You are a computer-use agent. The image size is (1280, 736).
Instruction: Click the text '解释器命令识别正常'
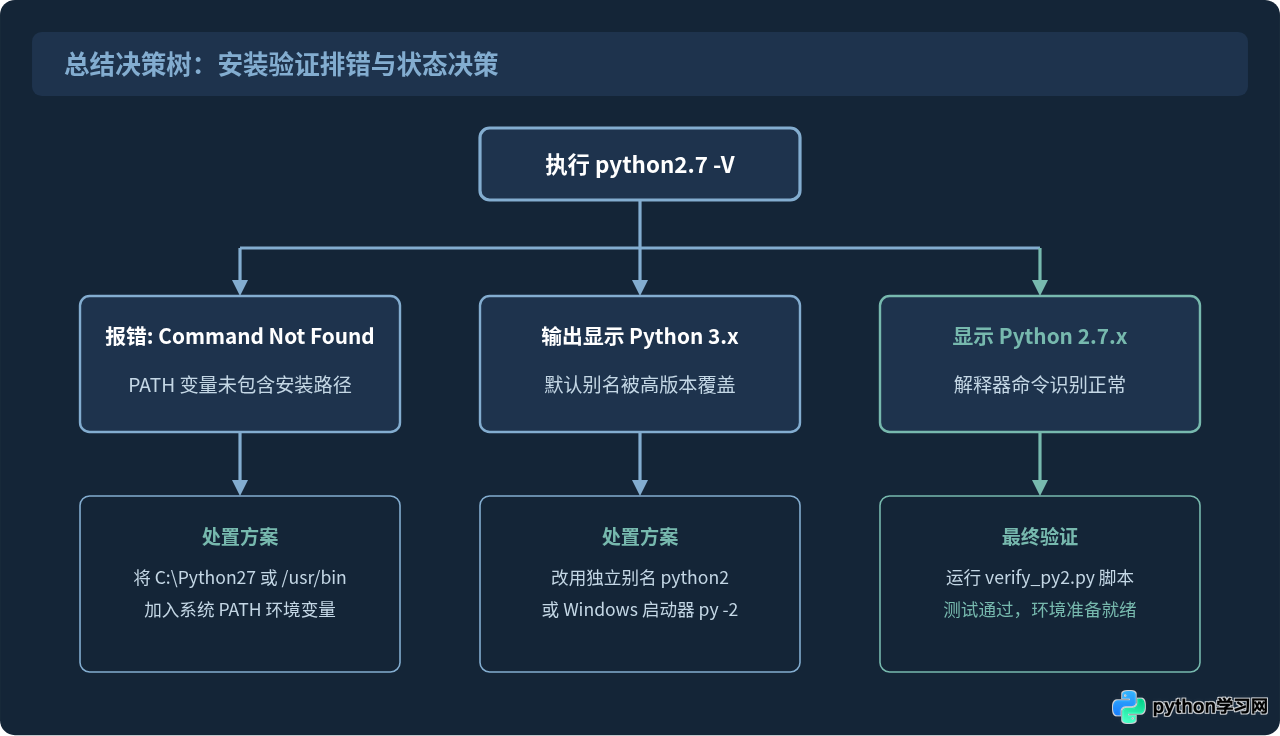pos(1040,384)
